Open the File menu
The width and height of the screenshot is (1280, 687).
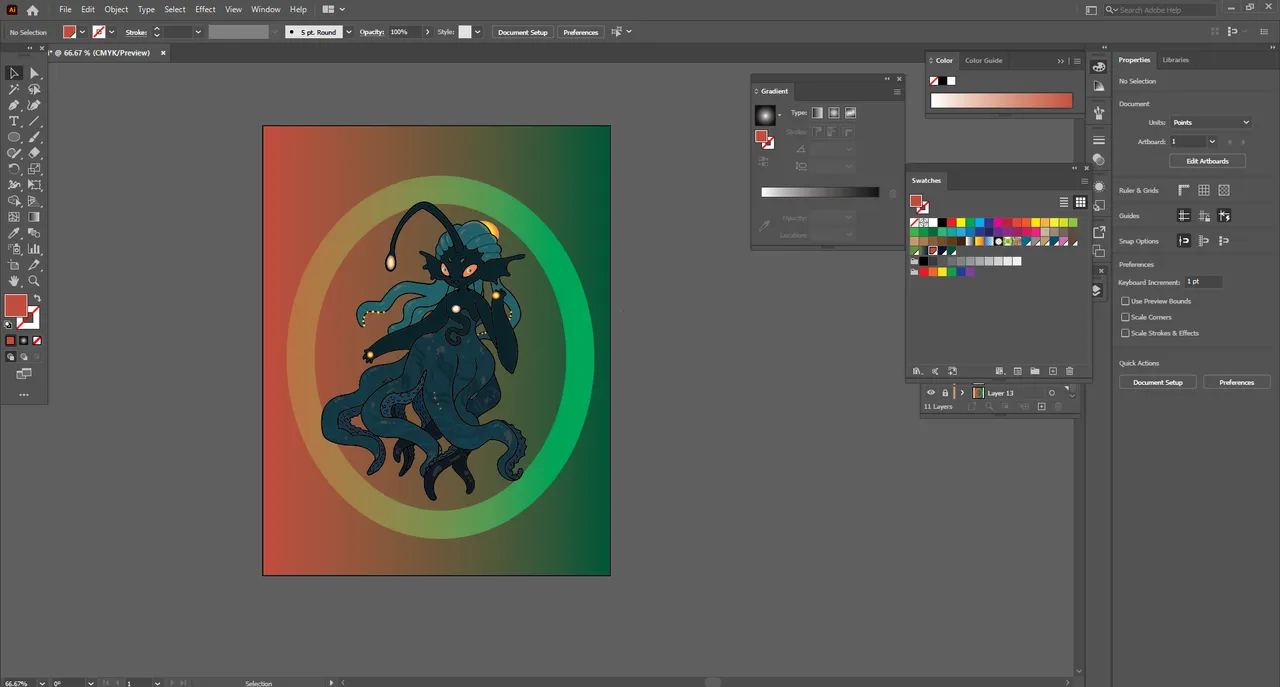[65, 10]
